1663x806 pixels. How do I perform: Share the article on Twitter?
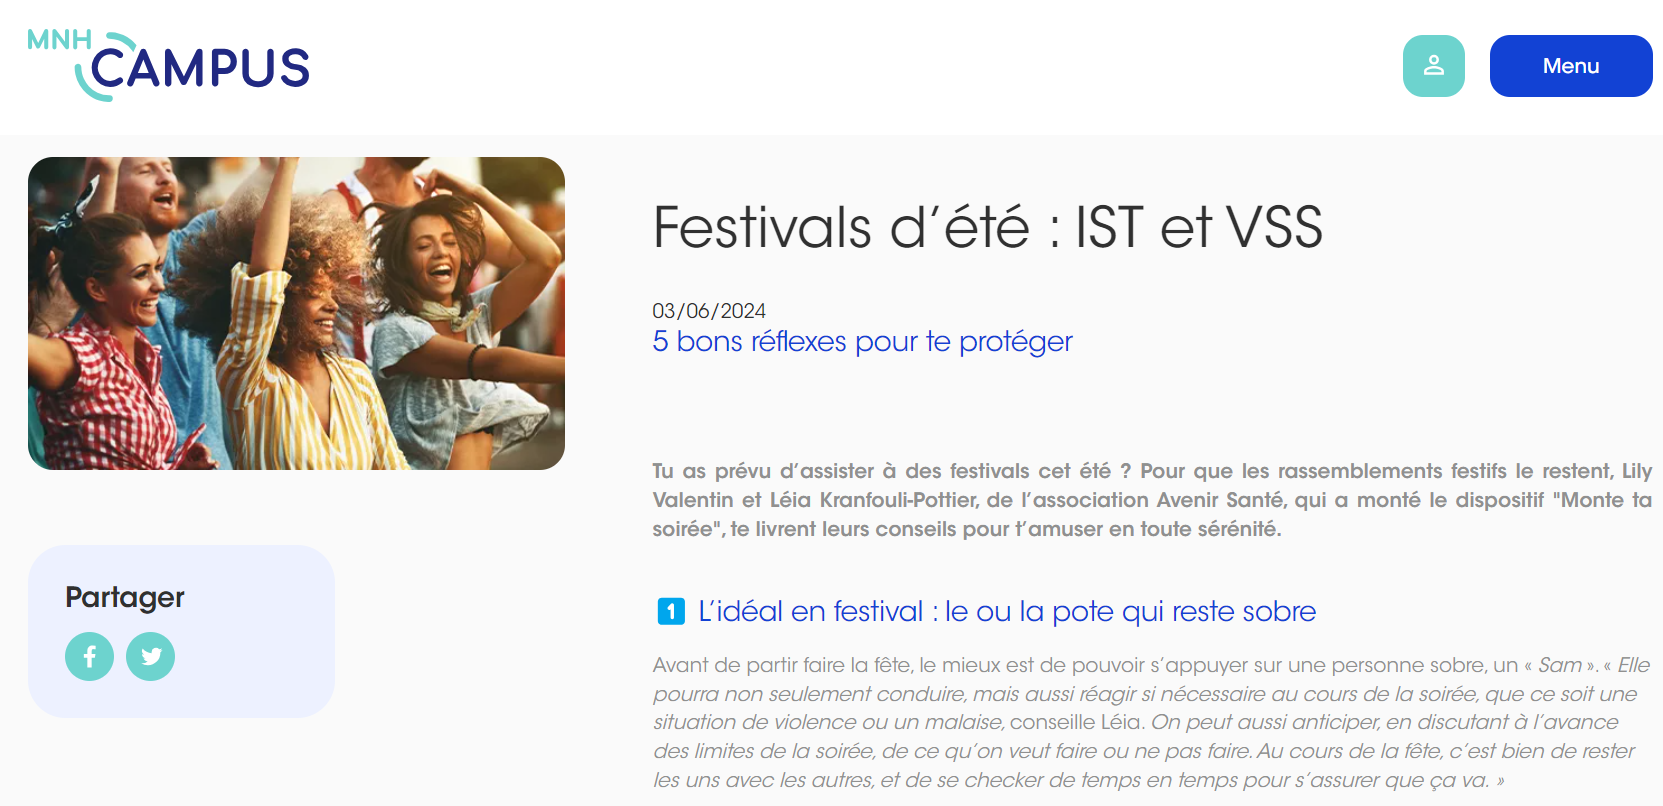(151, 657)
